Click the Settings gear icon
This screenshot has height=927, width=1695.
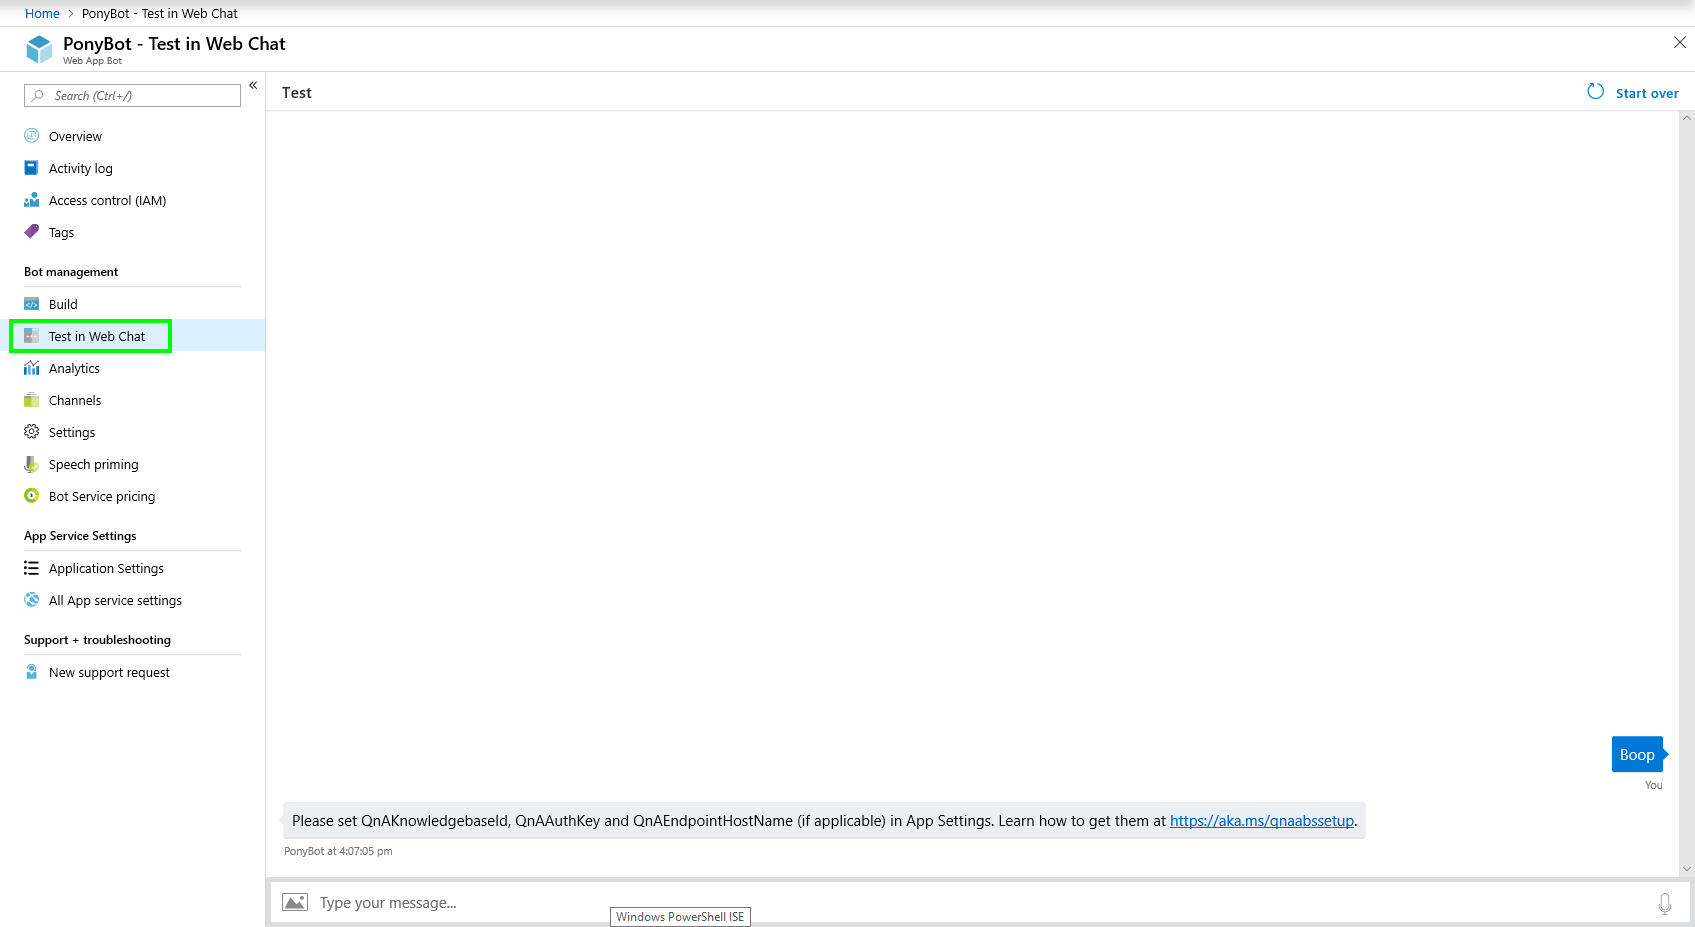click(x=32, y=432)
